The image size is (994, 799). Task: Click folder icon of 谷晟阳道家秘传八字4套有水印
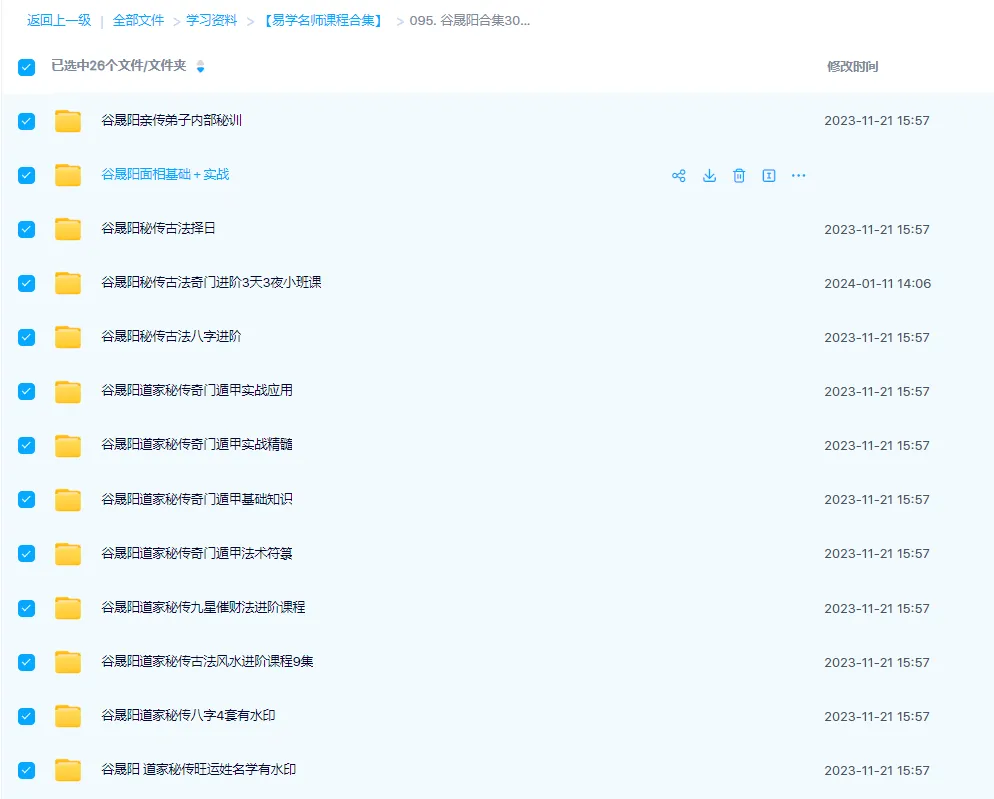[x=68, y=715]
